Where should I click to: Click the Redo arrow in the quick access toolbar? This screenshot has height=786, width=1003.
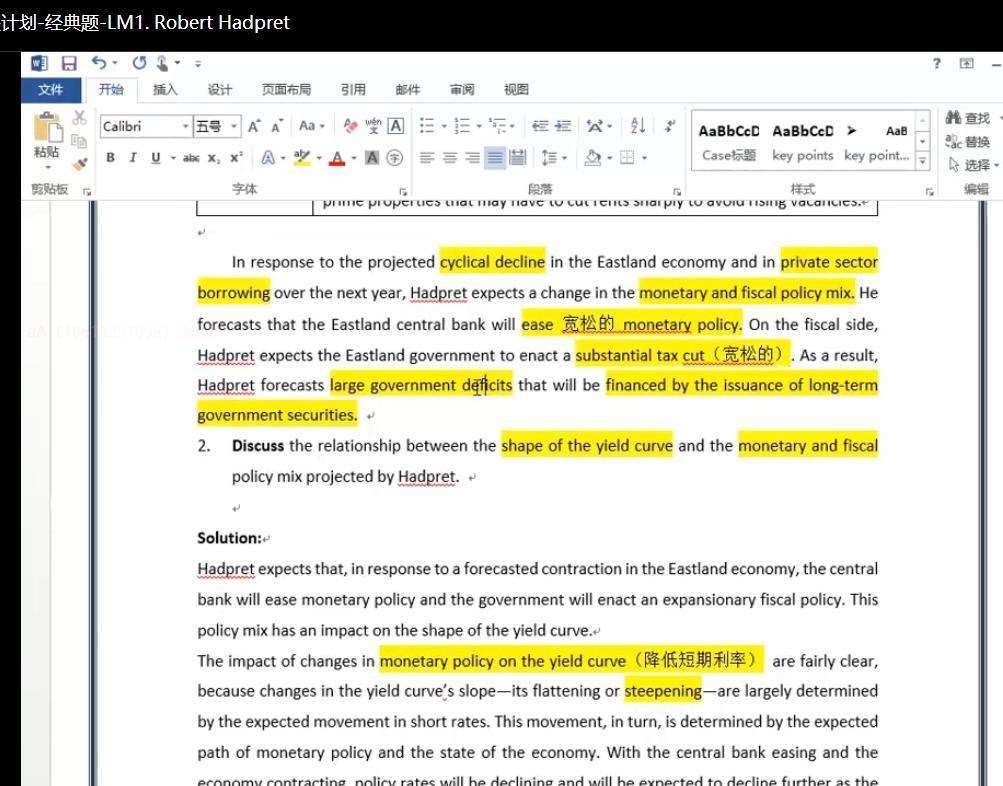[x=139, y=63]
